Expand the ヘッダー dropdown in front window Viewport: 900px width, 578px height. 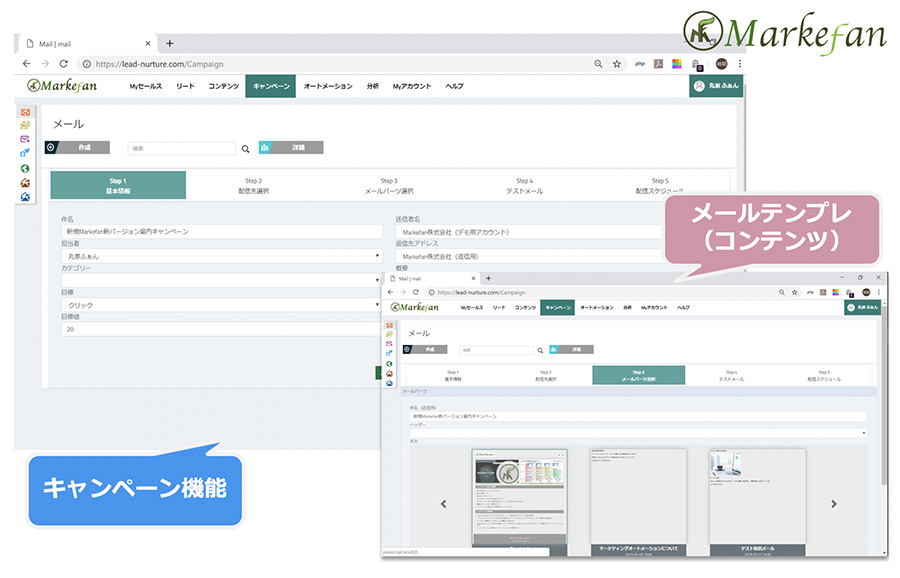tap(638, 433)
